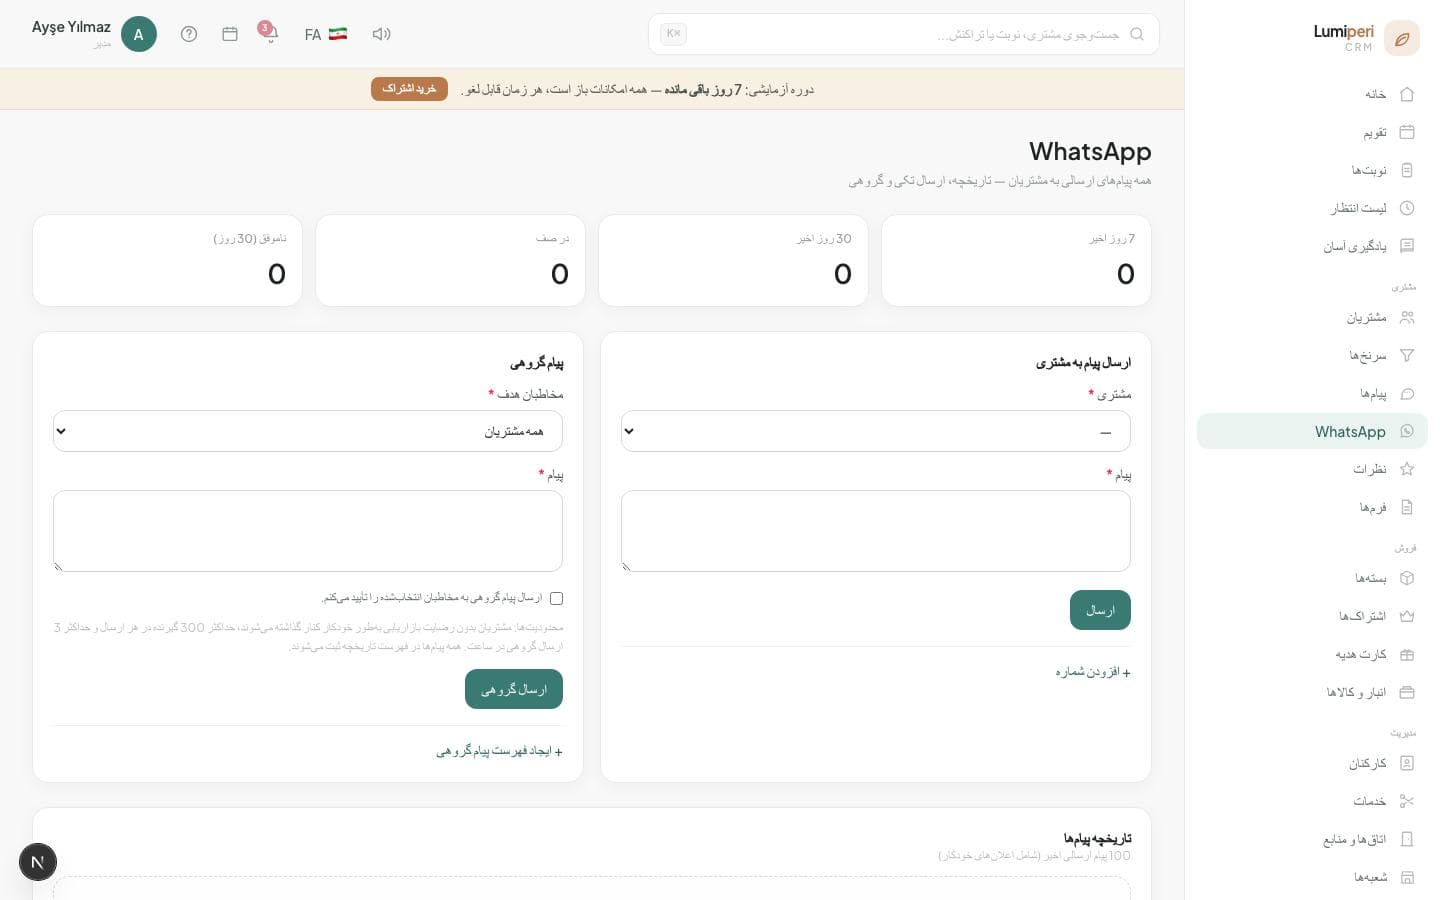The height and width of the screenshot is (900, 1440).
Task: Click the افزودن شماره add number link
Action: pyautogui.click(x=1093, y=672)
